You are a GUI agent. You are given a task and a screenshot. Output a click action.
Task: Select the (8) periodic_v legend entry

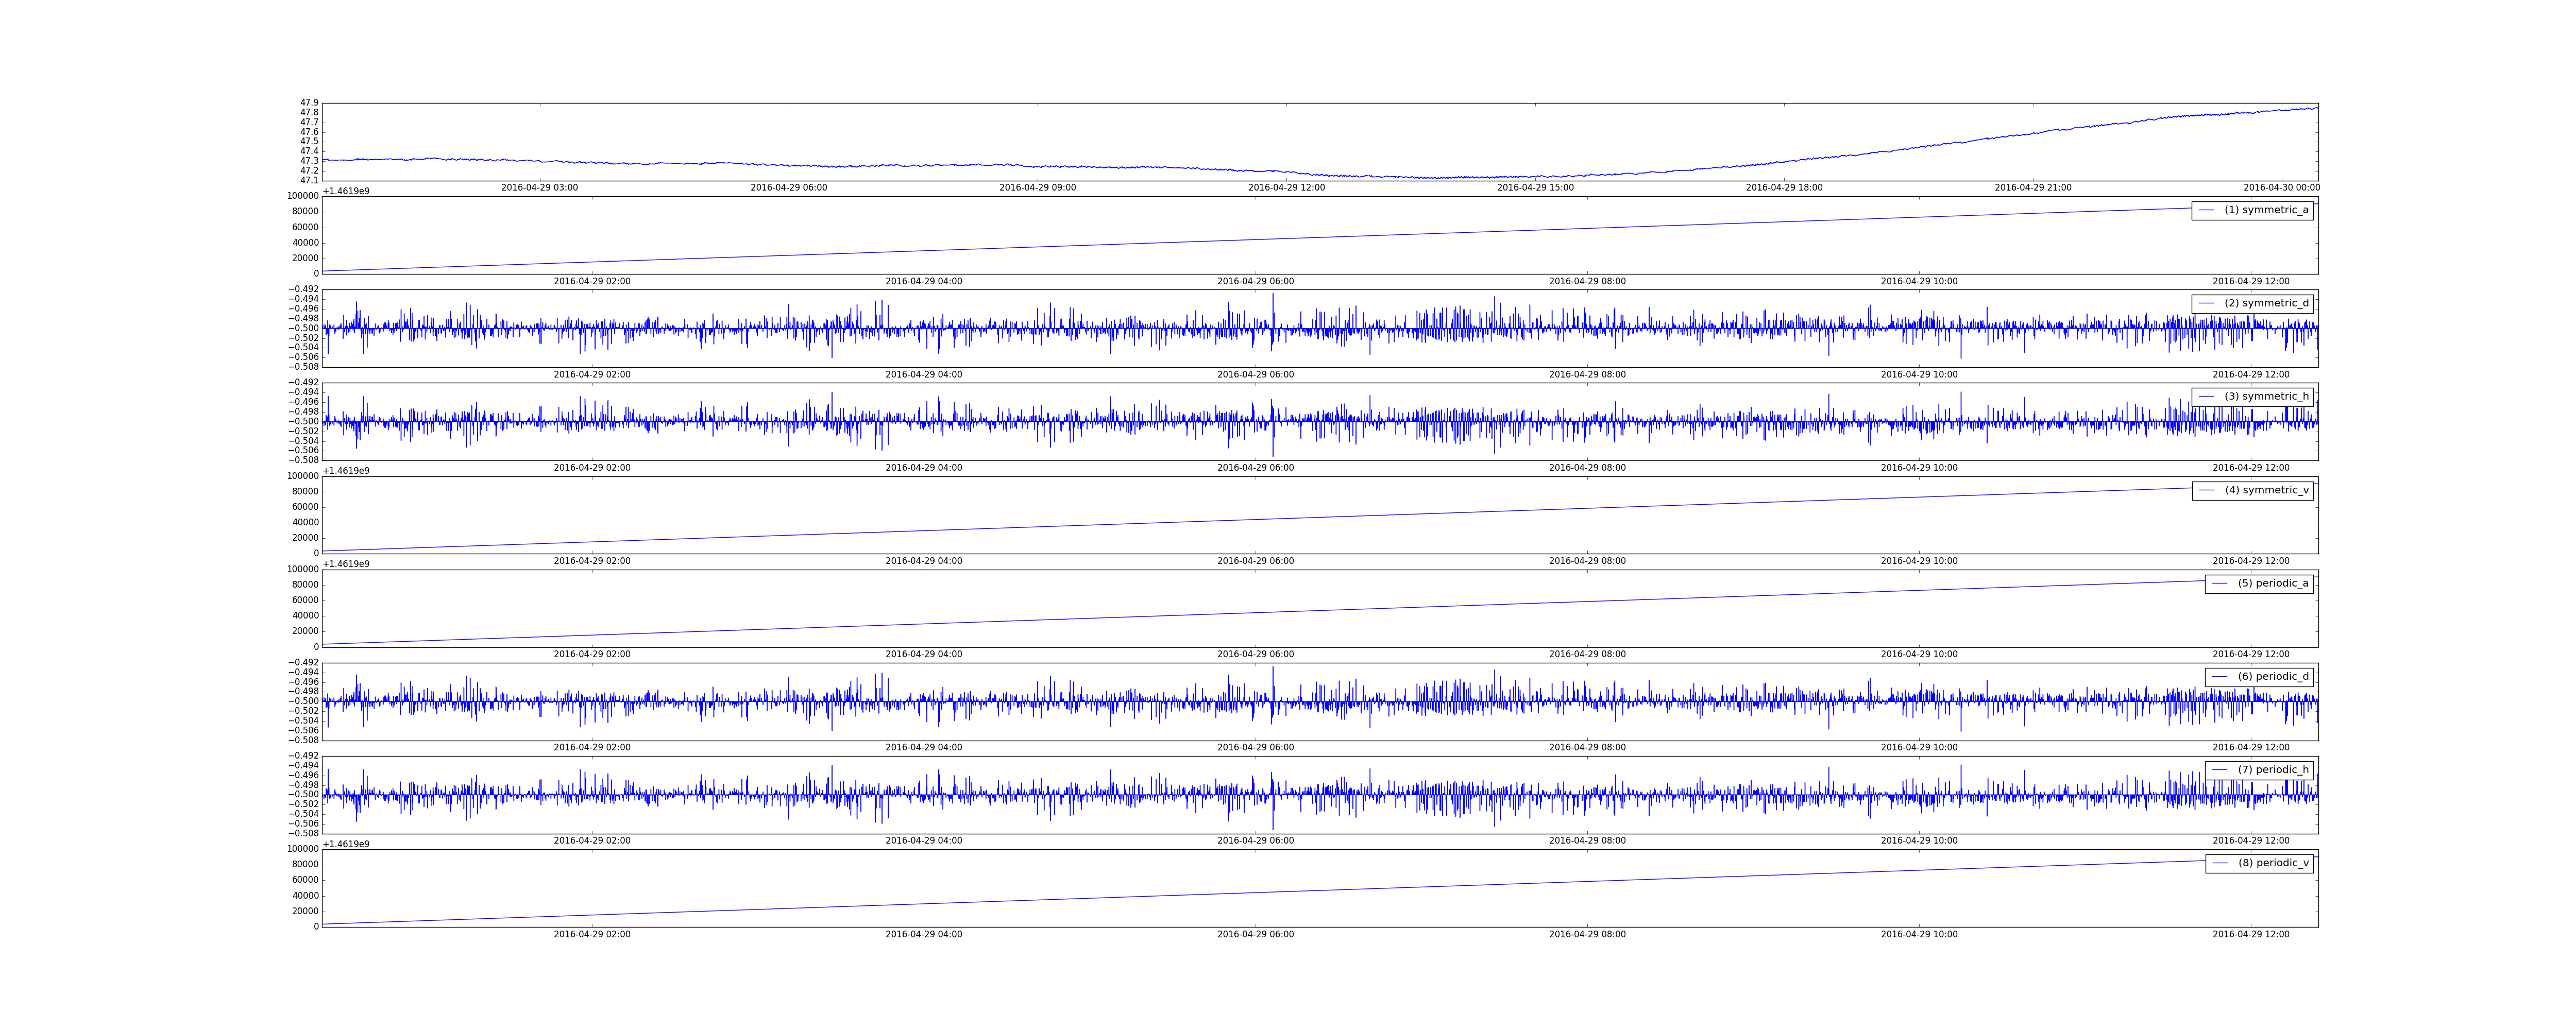(2273, 863)
